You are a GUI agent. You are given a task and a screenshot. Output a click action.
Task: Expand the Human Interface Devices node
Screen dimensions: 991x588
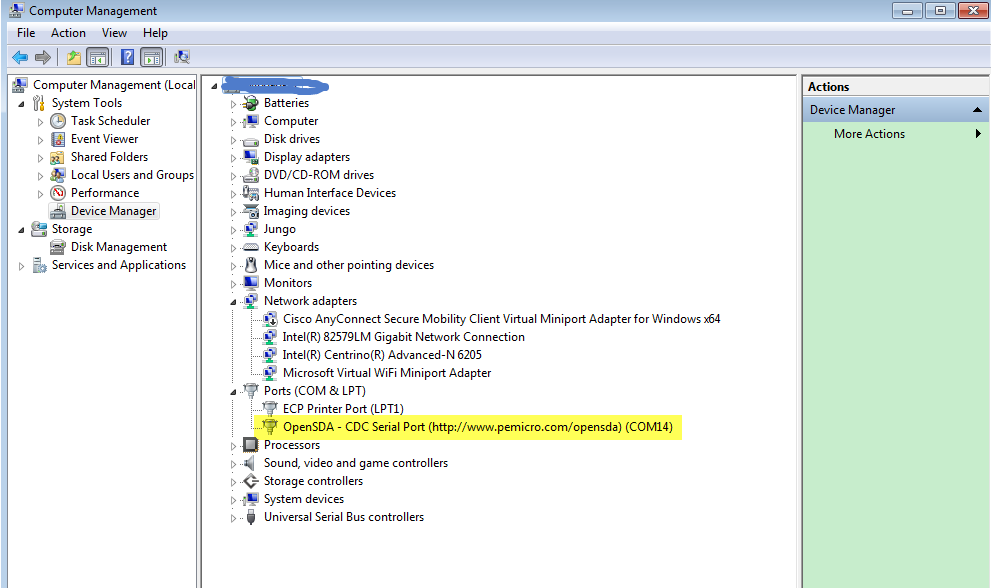point(233,194)
